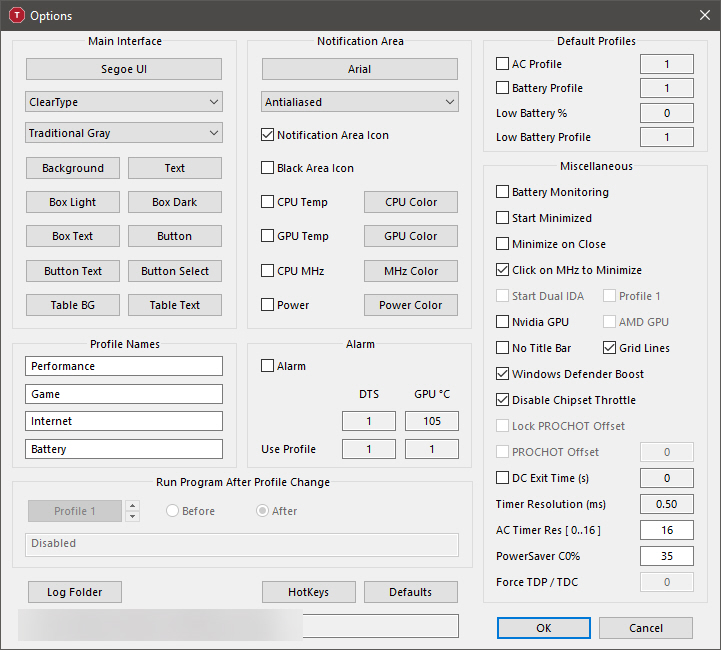The image size is (721, 650).
Task: Click the Segoe UI font button
Action: pos(124,69)
